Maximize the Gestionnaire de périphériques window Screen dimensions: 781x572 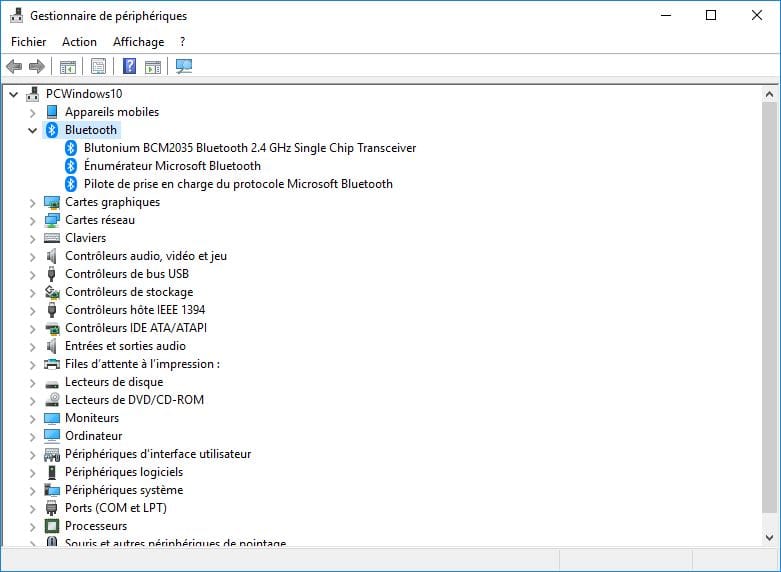click(711, 15)
